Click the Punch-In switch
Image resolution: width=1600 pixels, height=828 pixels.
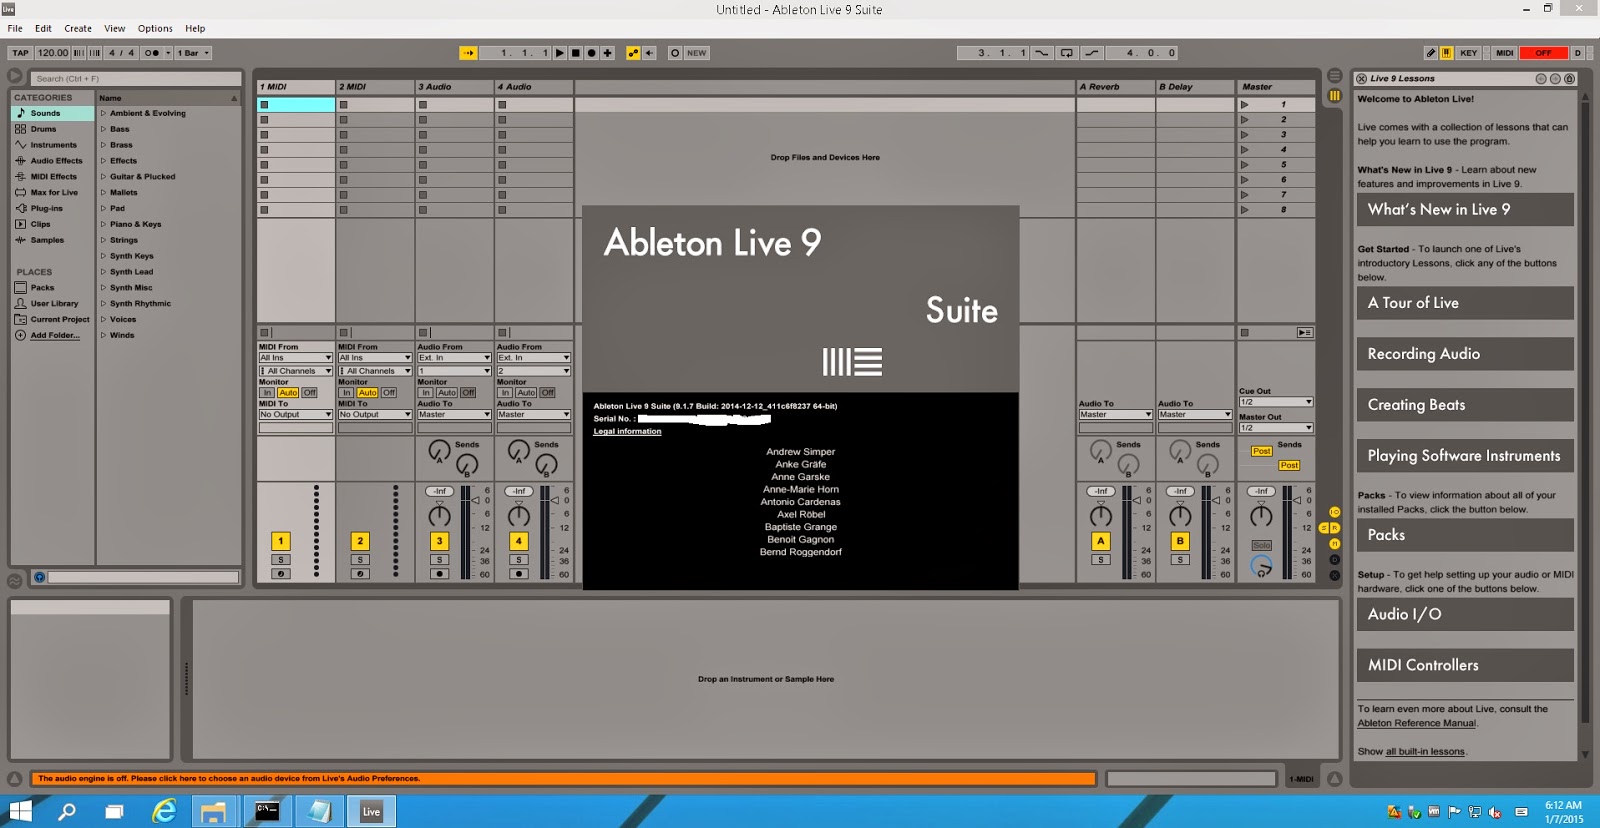tap(1042, 53)
